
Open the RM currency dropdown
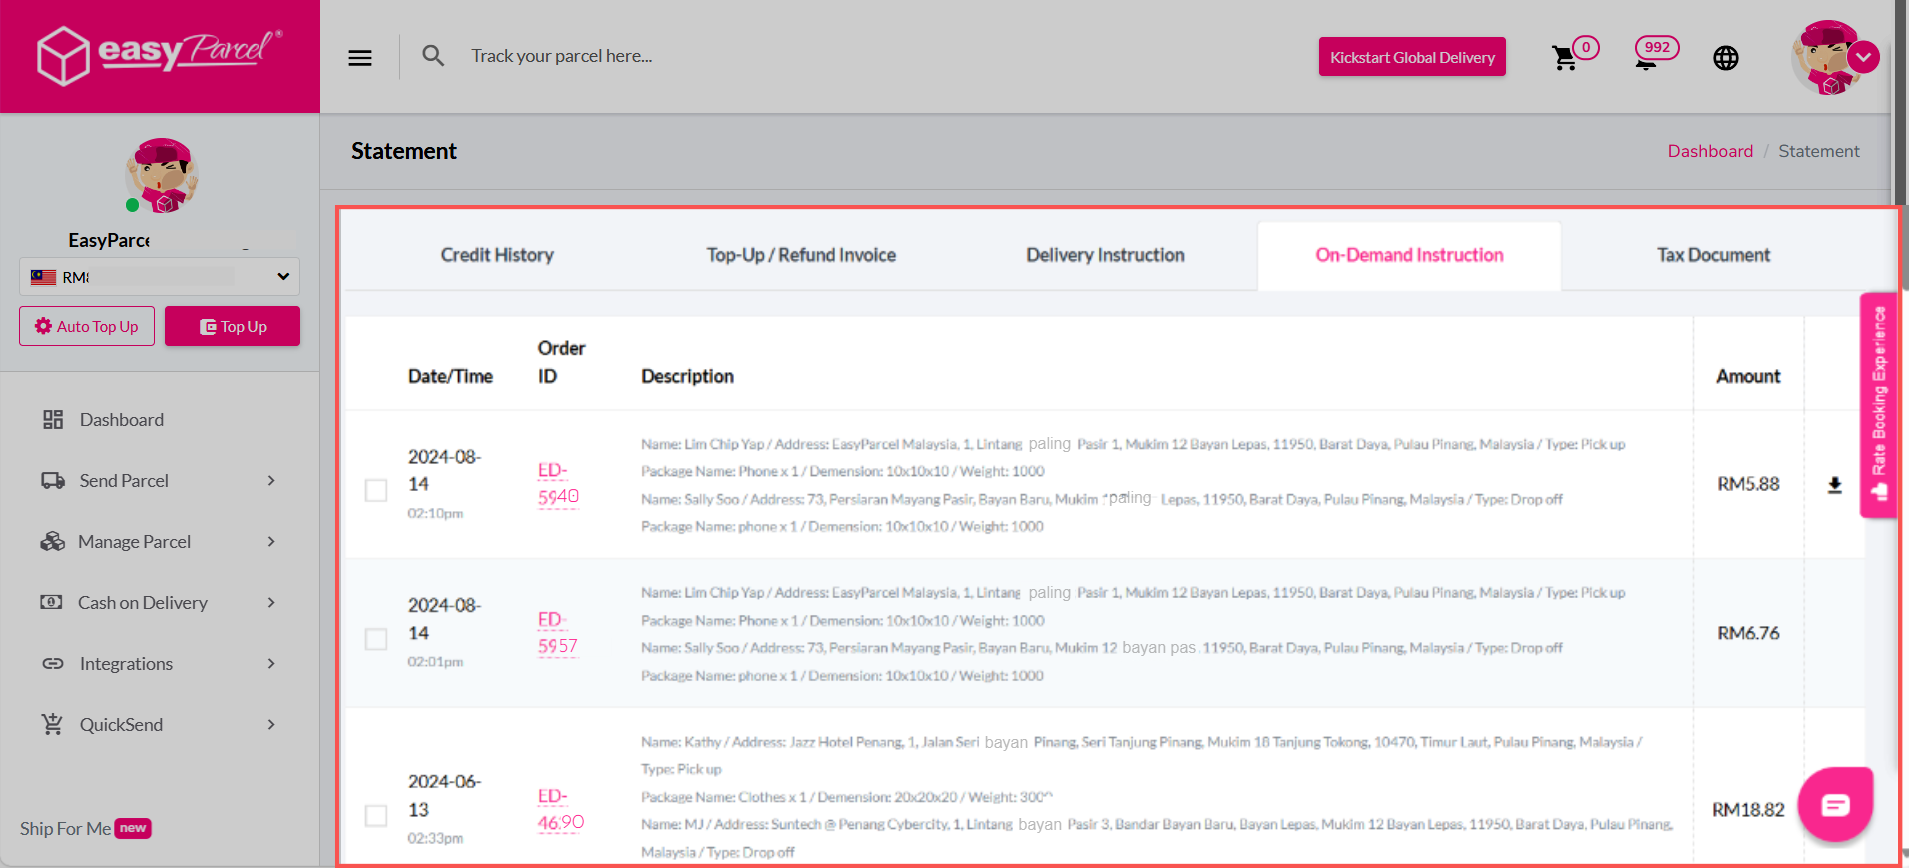pyautogui.click(x=159, y=277)
